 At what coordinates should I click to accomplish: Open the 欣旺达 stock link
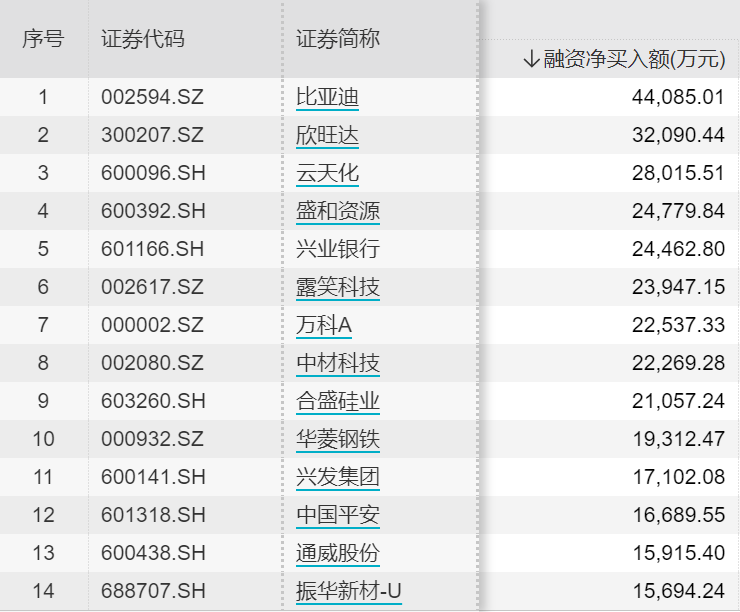click(x=328, y=135)
